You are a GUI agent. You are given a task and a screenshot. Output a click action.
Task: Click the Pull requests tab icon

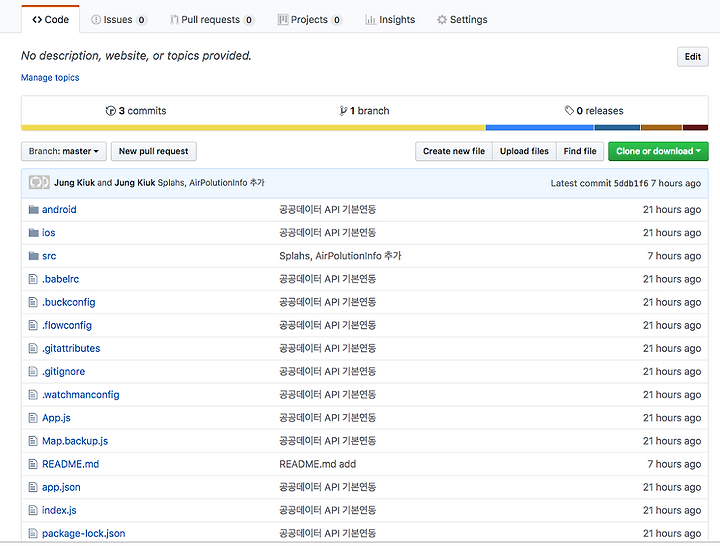pos(174,20)
